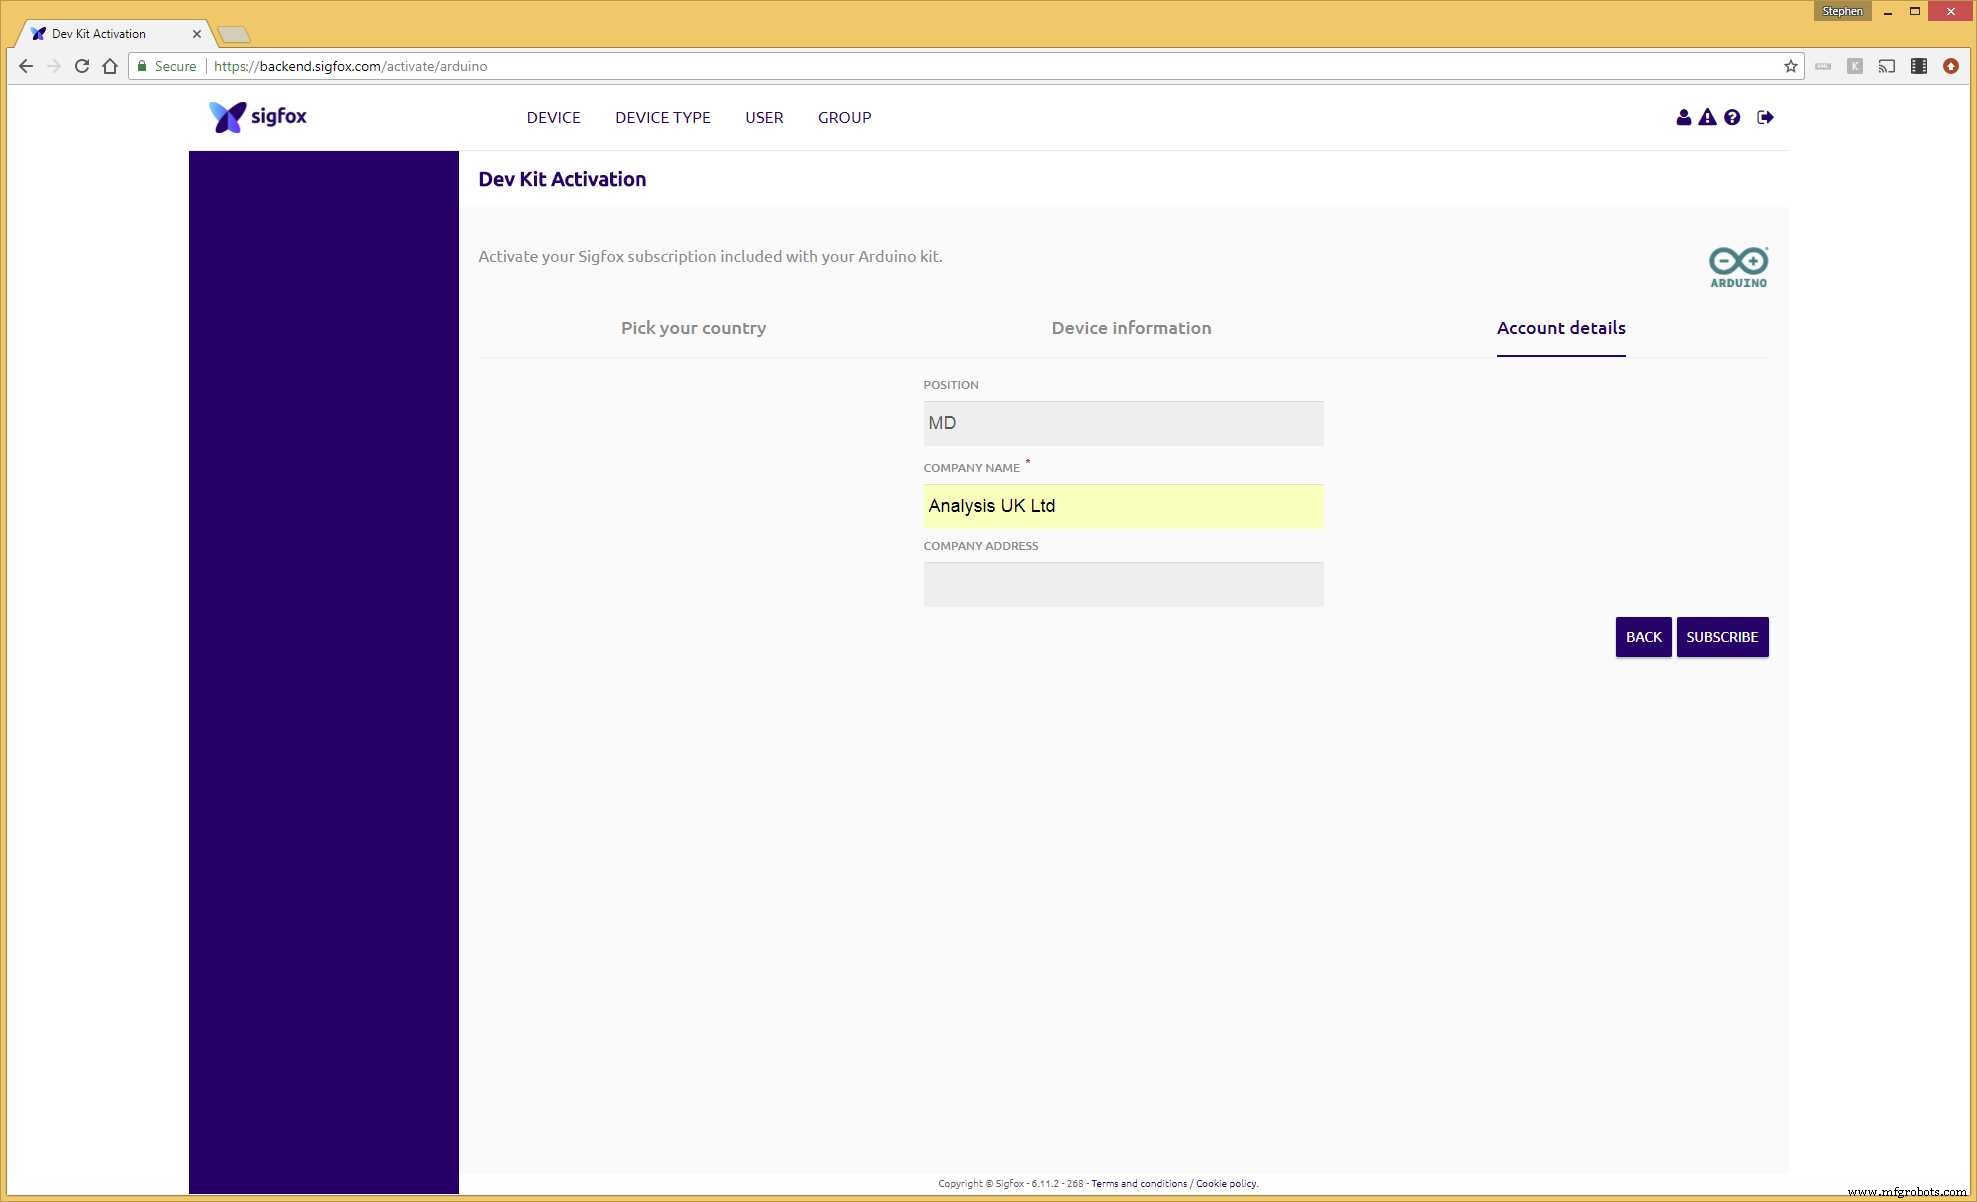Open the Terms and conditions link
The height and width of the screenshot is (1202, 1977).
1139,1183
